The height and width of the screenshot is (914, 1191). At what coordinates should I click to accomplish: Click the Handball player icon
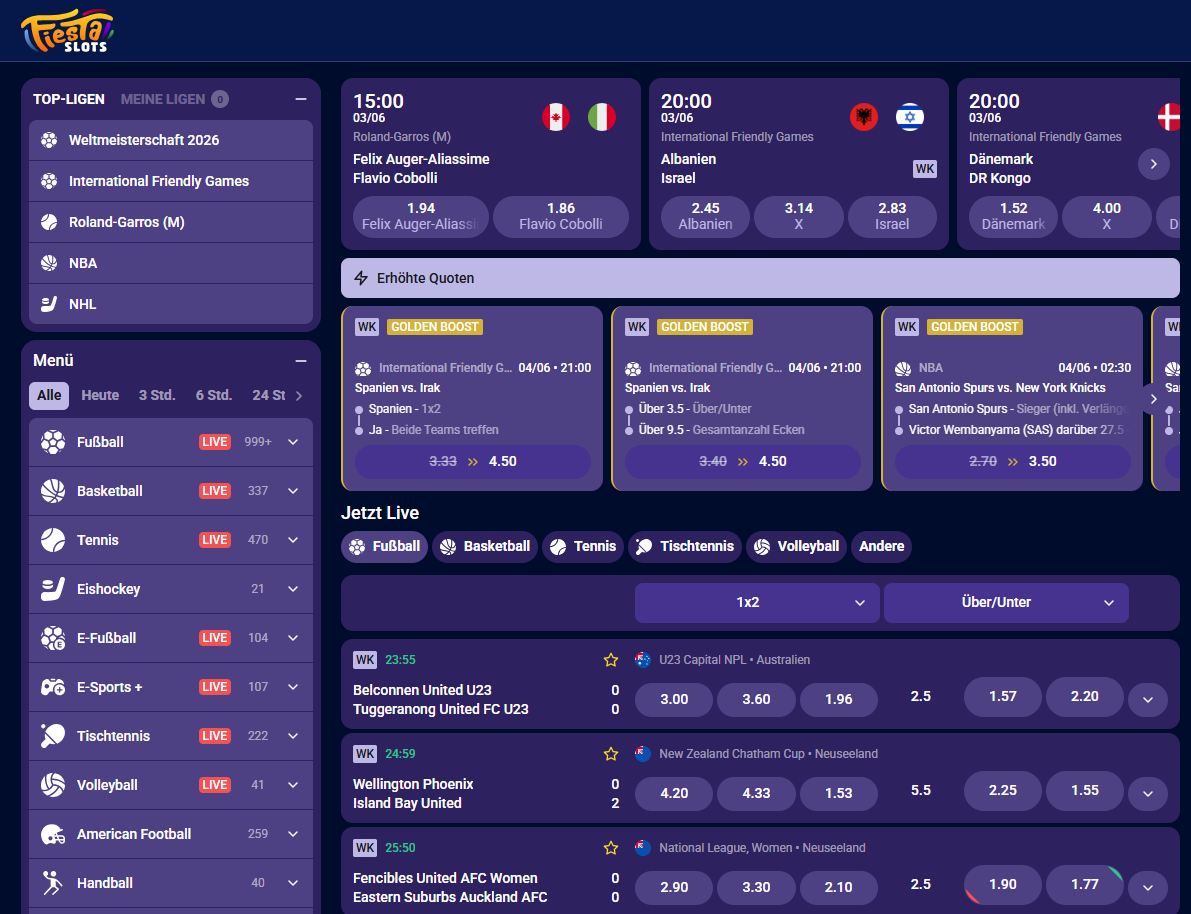52,883
